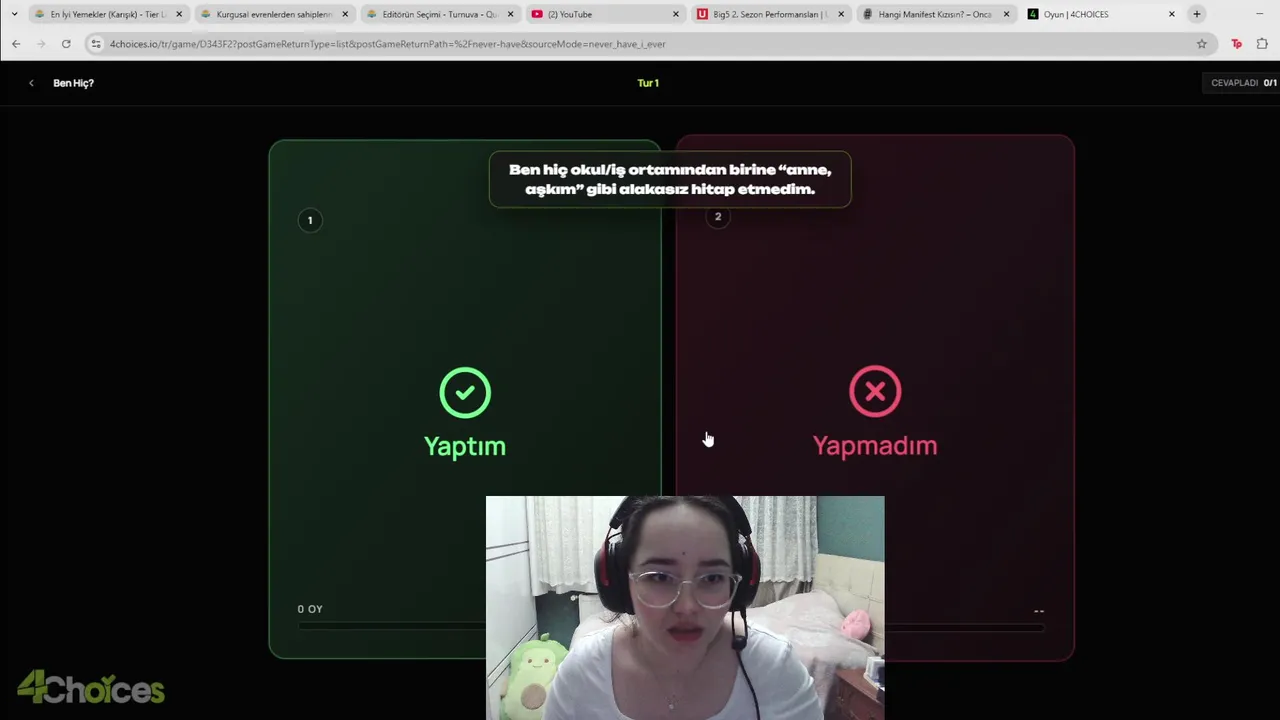Viewport: 1280px width, 720px height.
Task: Close the Kurgusal evrenlerden tab
Action: point(345,14)
